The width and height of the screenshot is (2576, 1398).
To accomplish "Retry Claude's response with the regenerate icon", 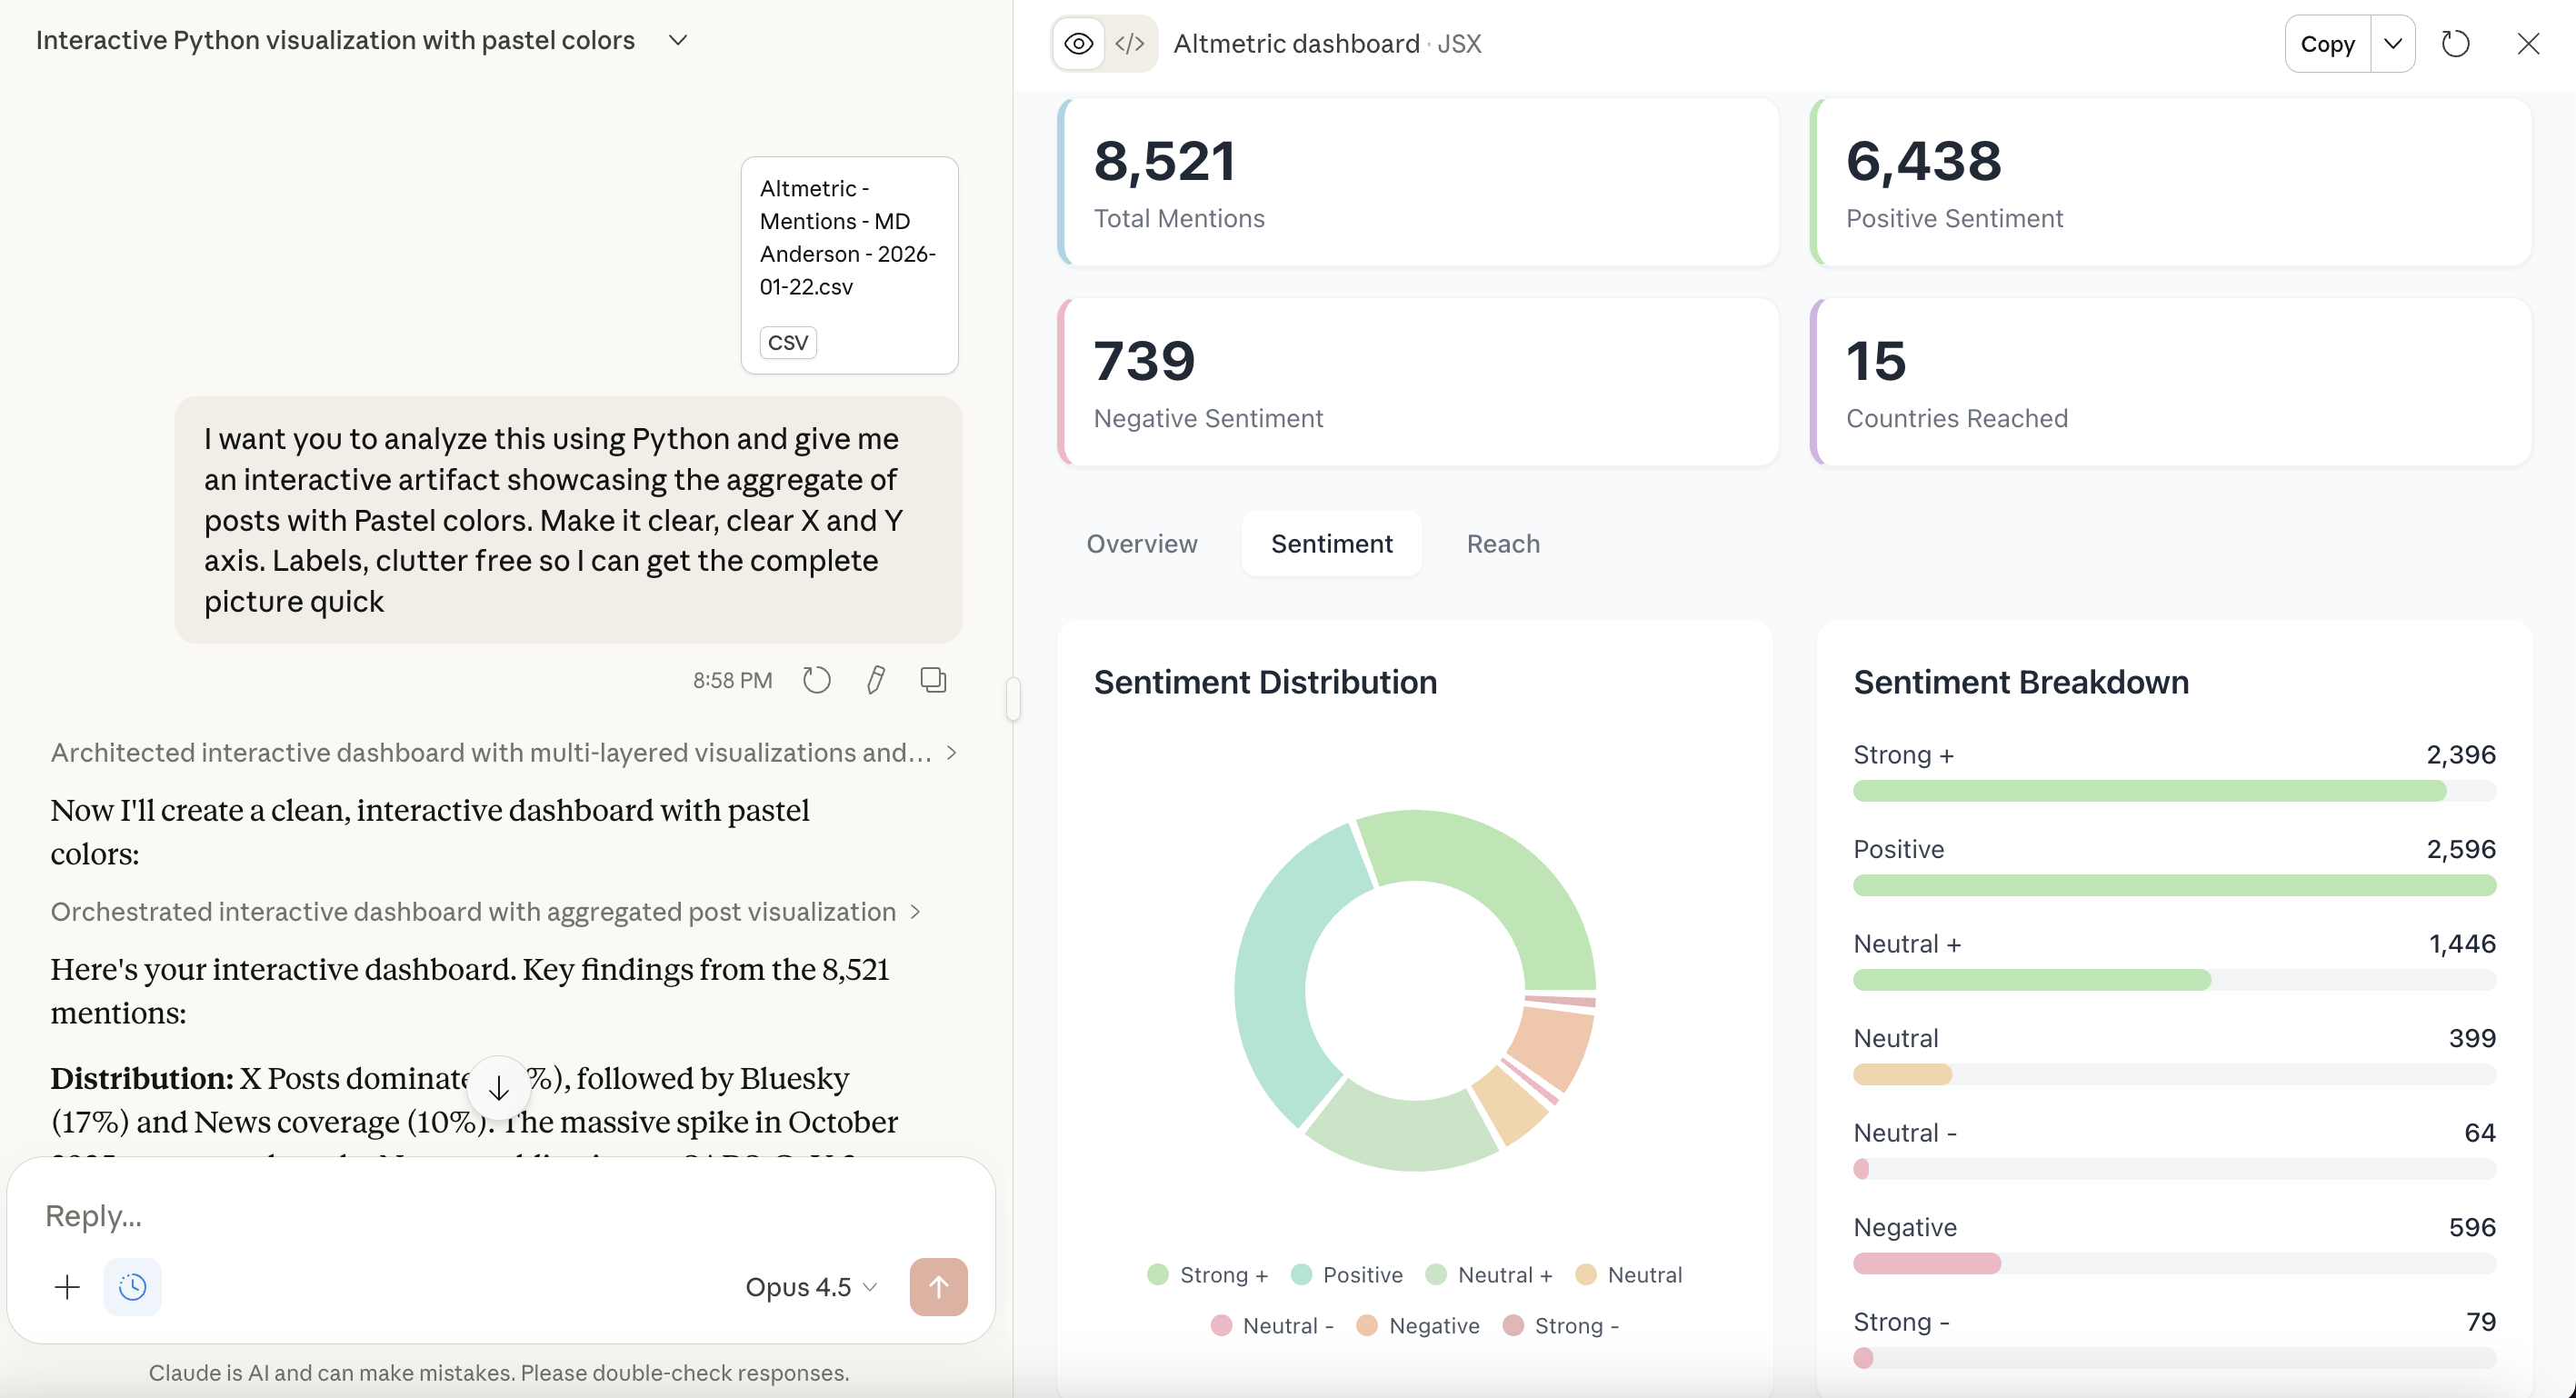I will 816,679.
